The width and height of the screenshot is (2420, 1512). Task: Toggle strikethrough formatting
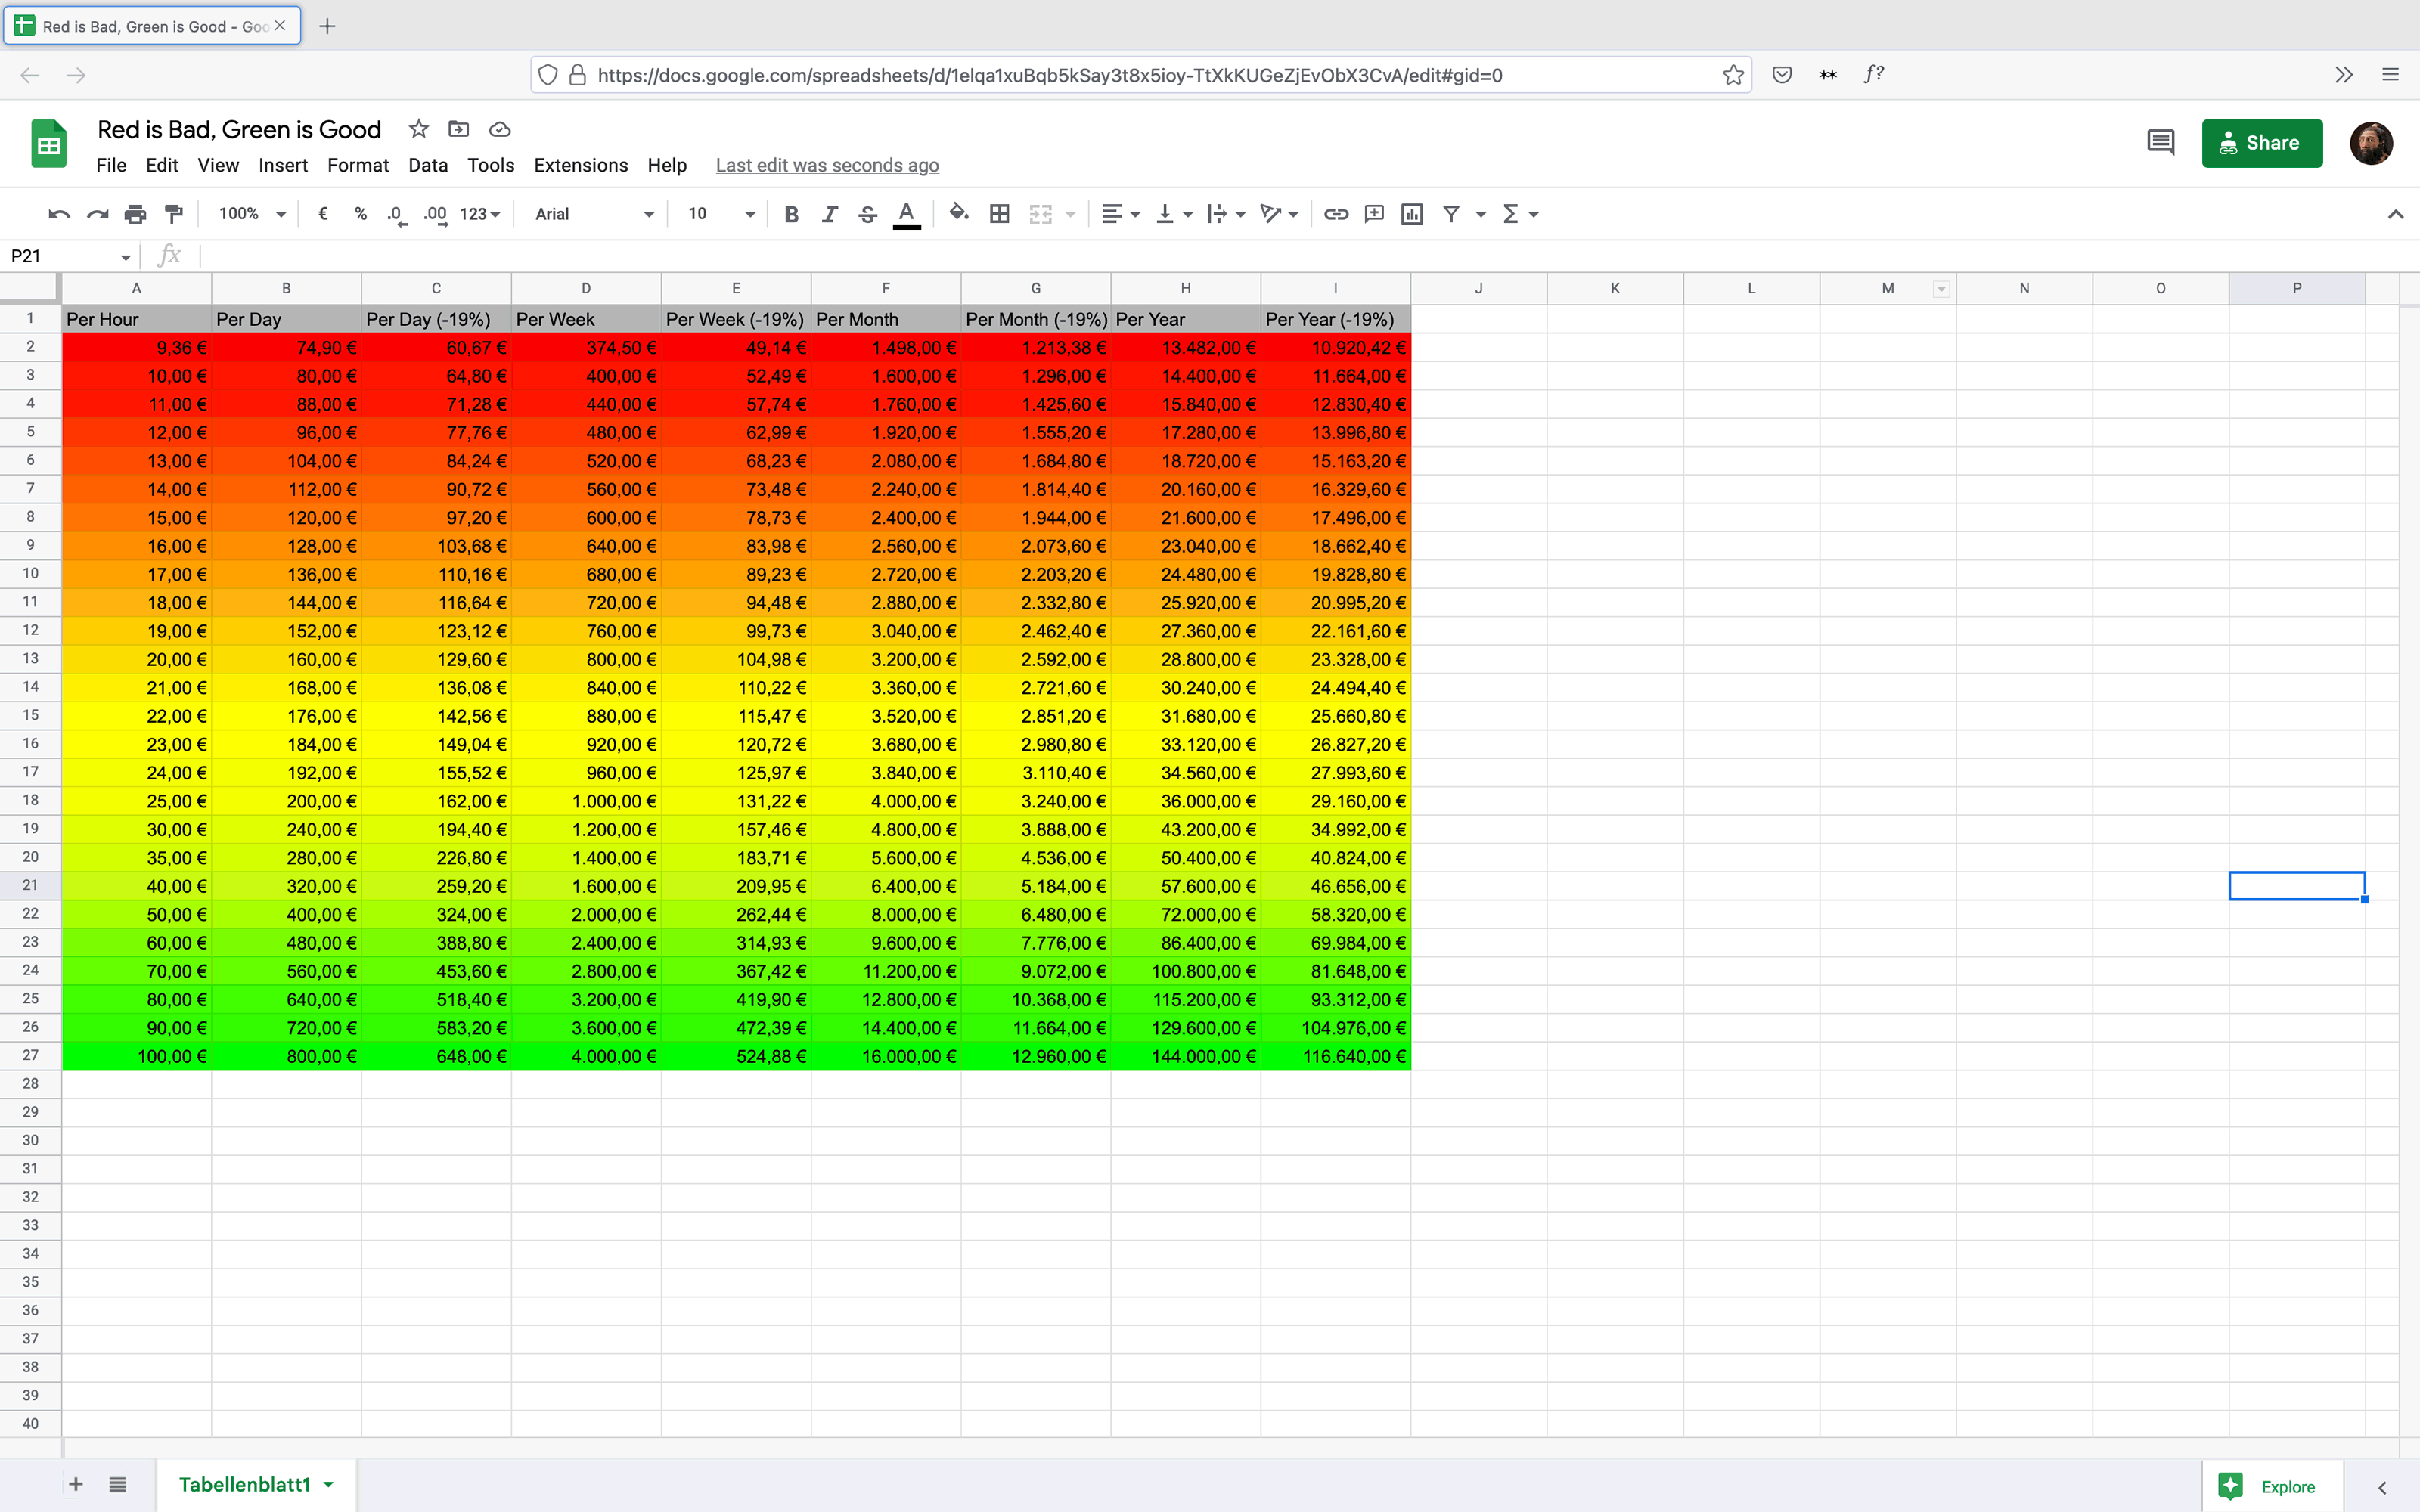point(867,214)
